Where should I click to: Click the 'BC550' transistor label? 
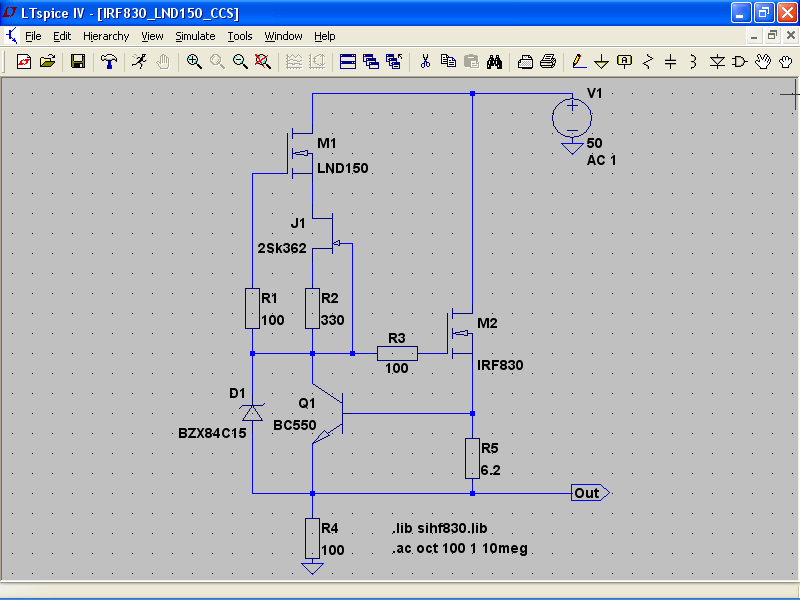(294, 425)
